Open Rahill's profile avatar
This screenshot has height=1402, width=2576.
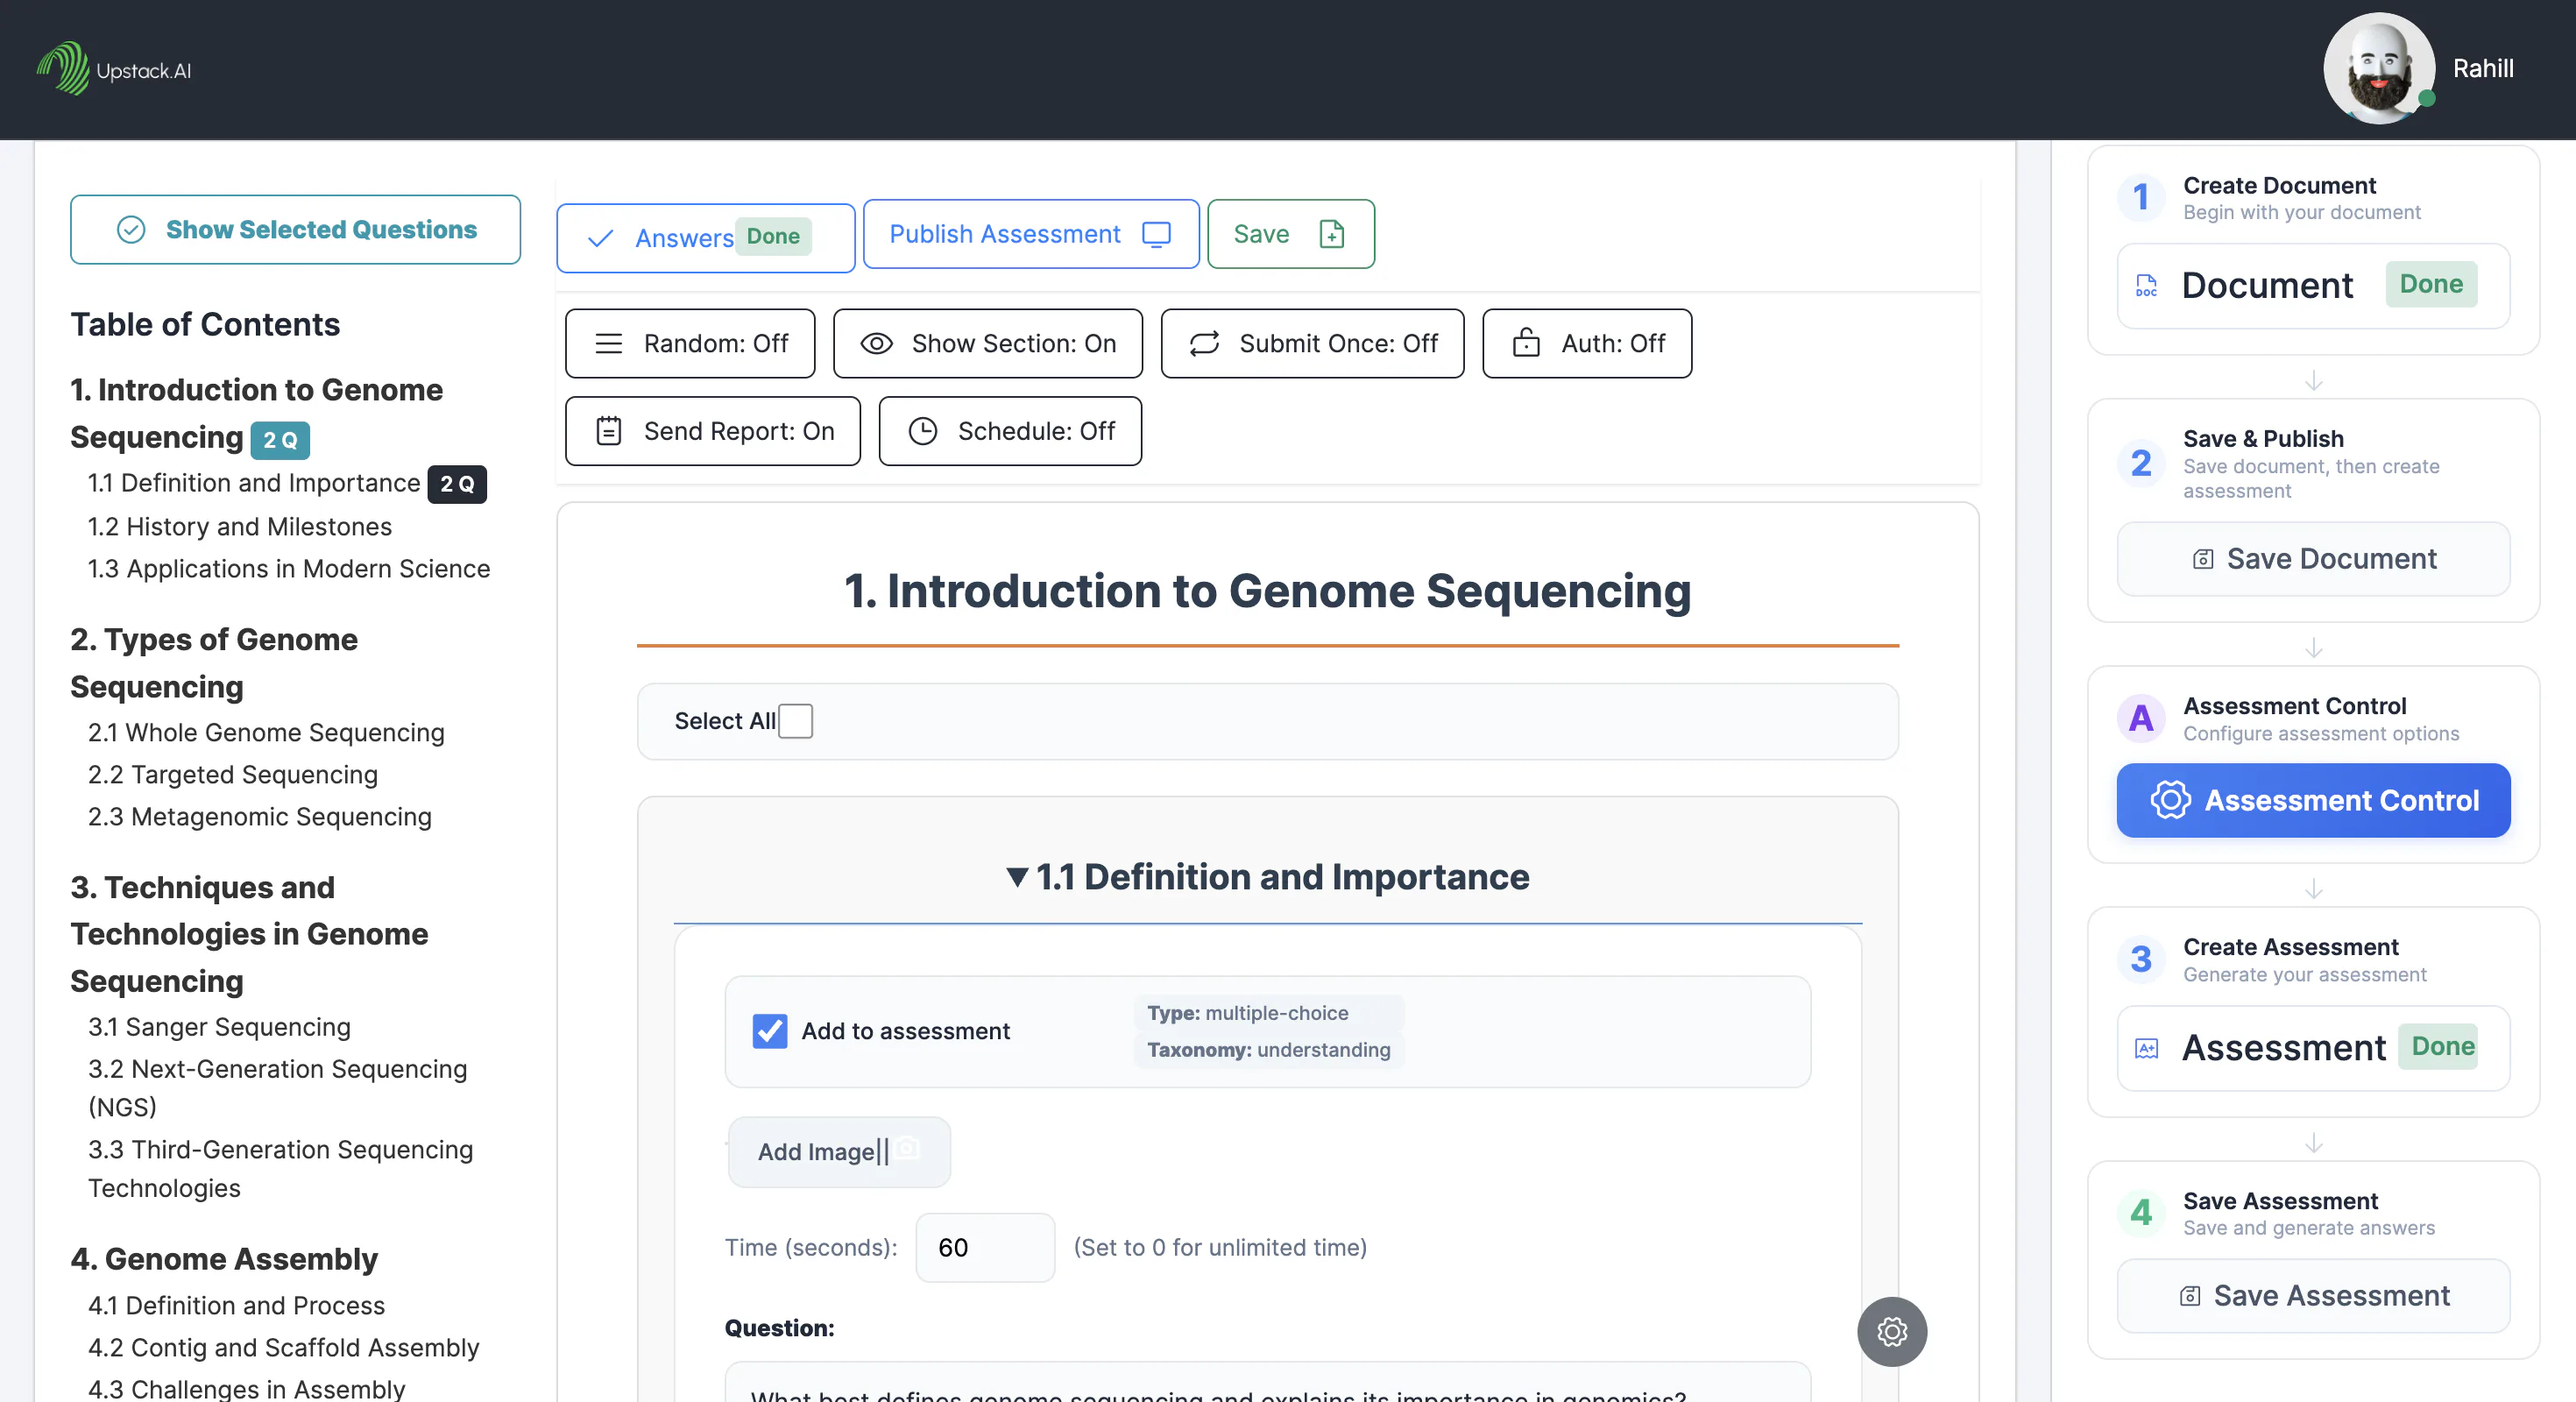point(2379,69)
